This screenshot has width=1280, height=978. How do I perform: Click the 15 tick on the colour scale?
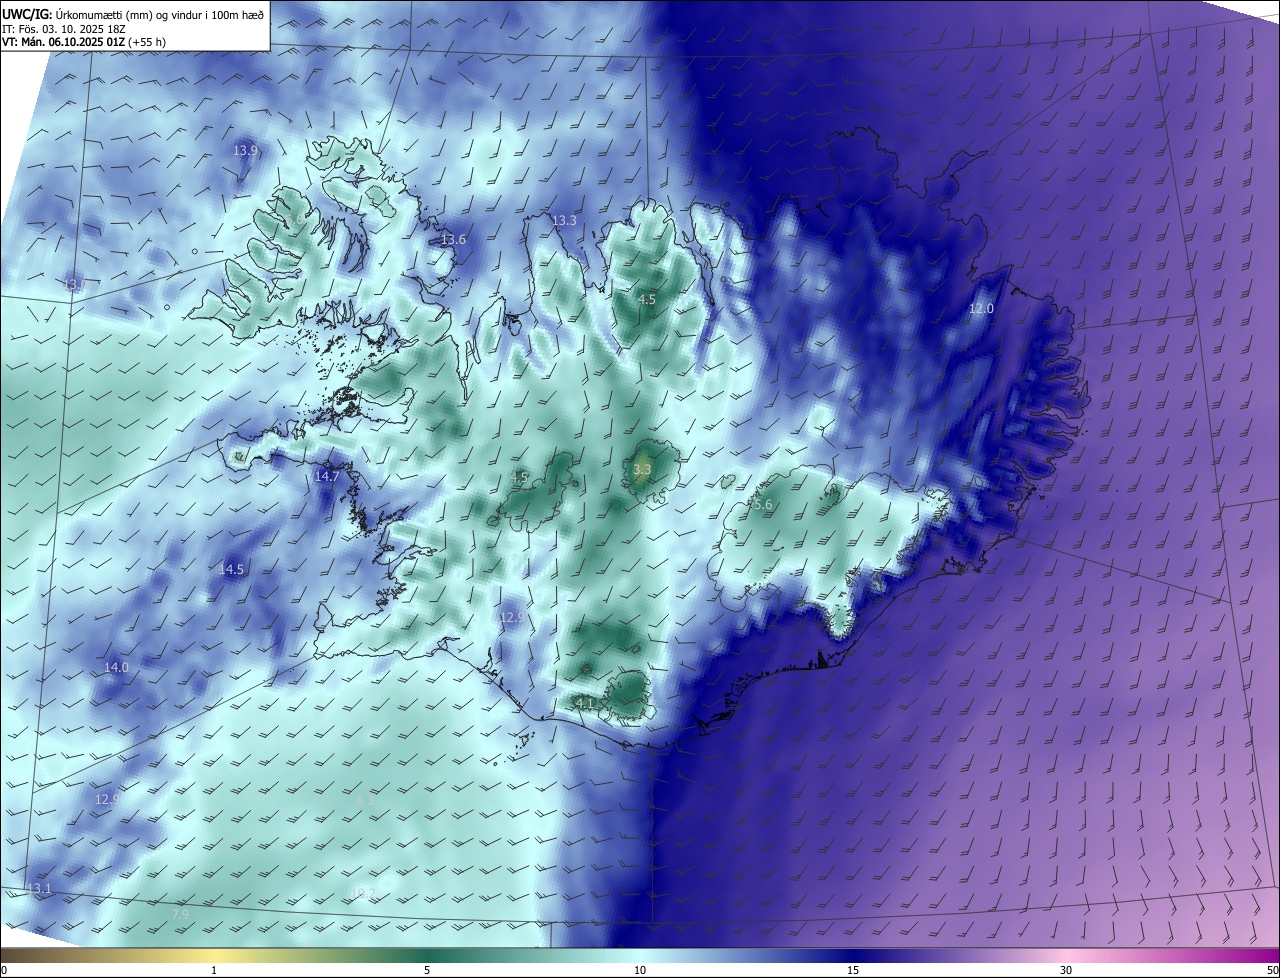(853, 970)
